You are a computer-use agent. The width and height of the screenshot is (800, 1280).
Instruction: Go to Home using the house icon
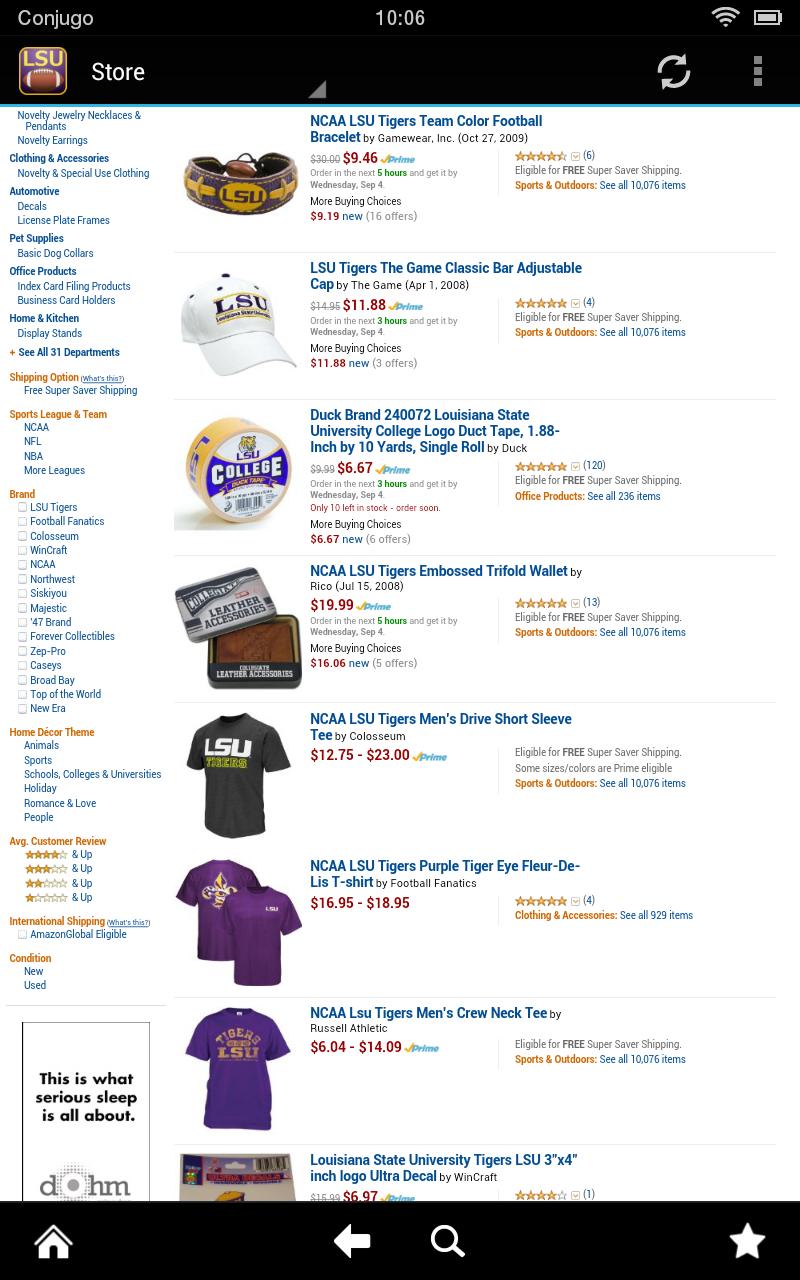point(54,1241)
